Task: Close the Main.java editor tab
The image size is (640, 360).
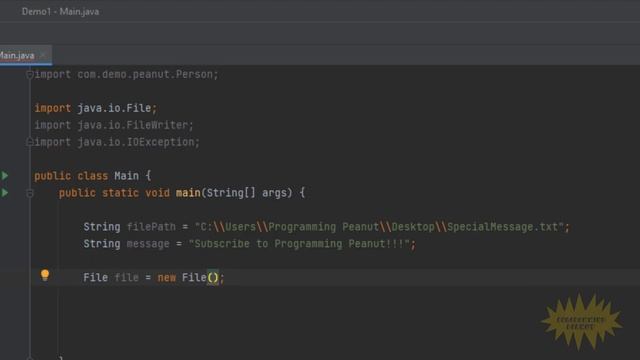Action: [x=42, y=56]
